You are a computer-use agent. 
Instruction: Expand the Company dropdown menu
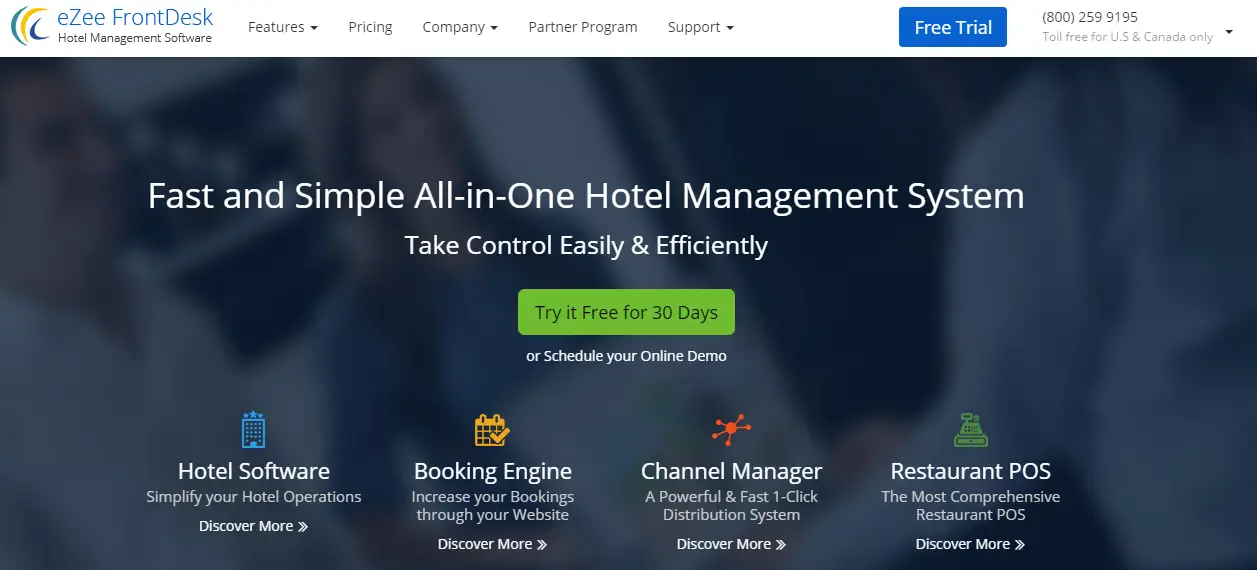click(x=460, y=27)
